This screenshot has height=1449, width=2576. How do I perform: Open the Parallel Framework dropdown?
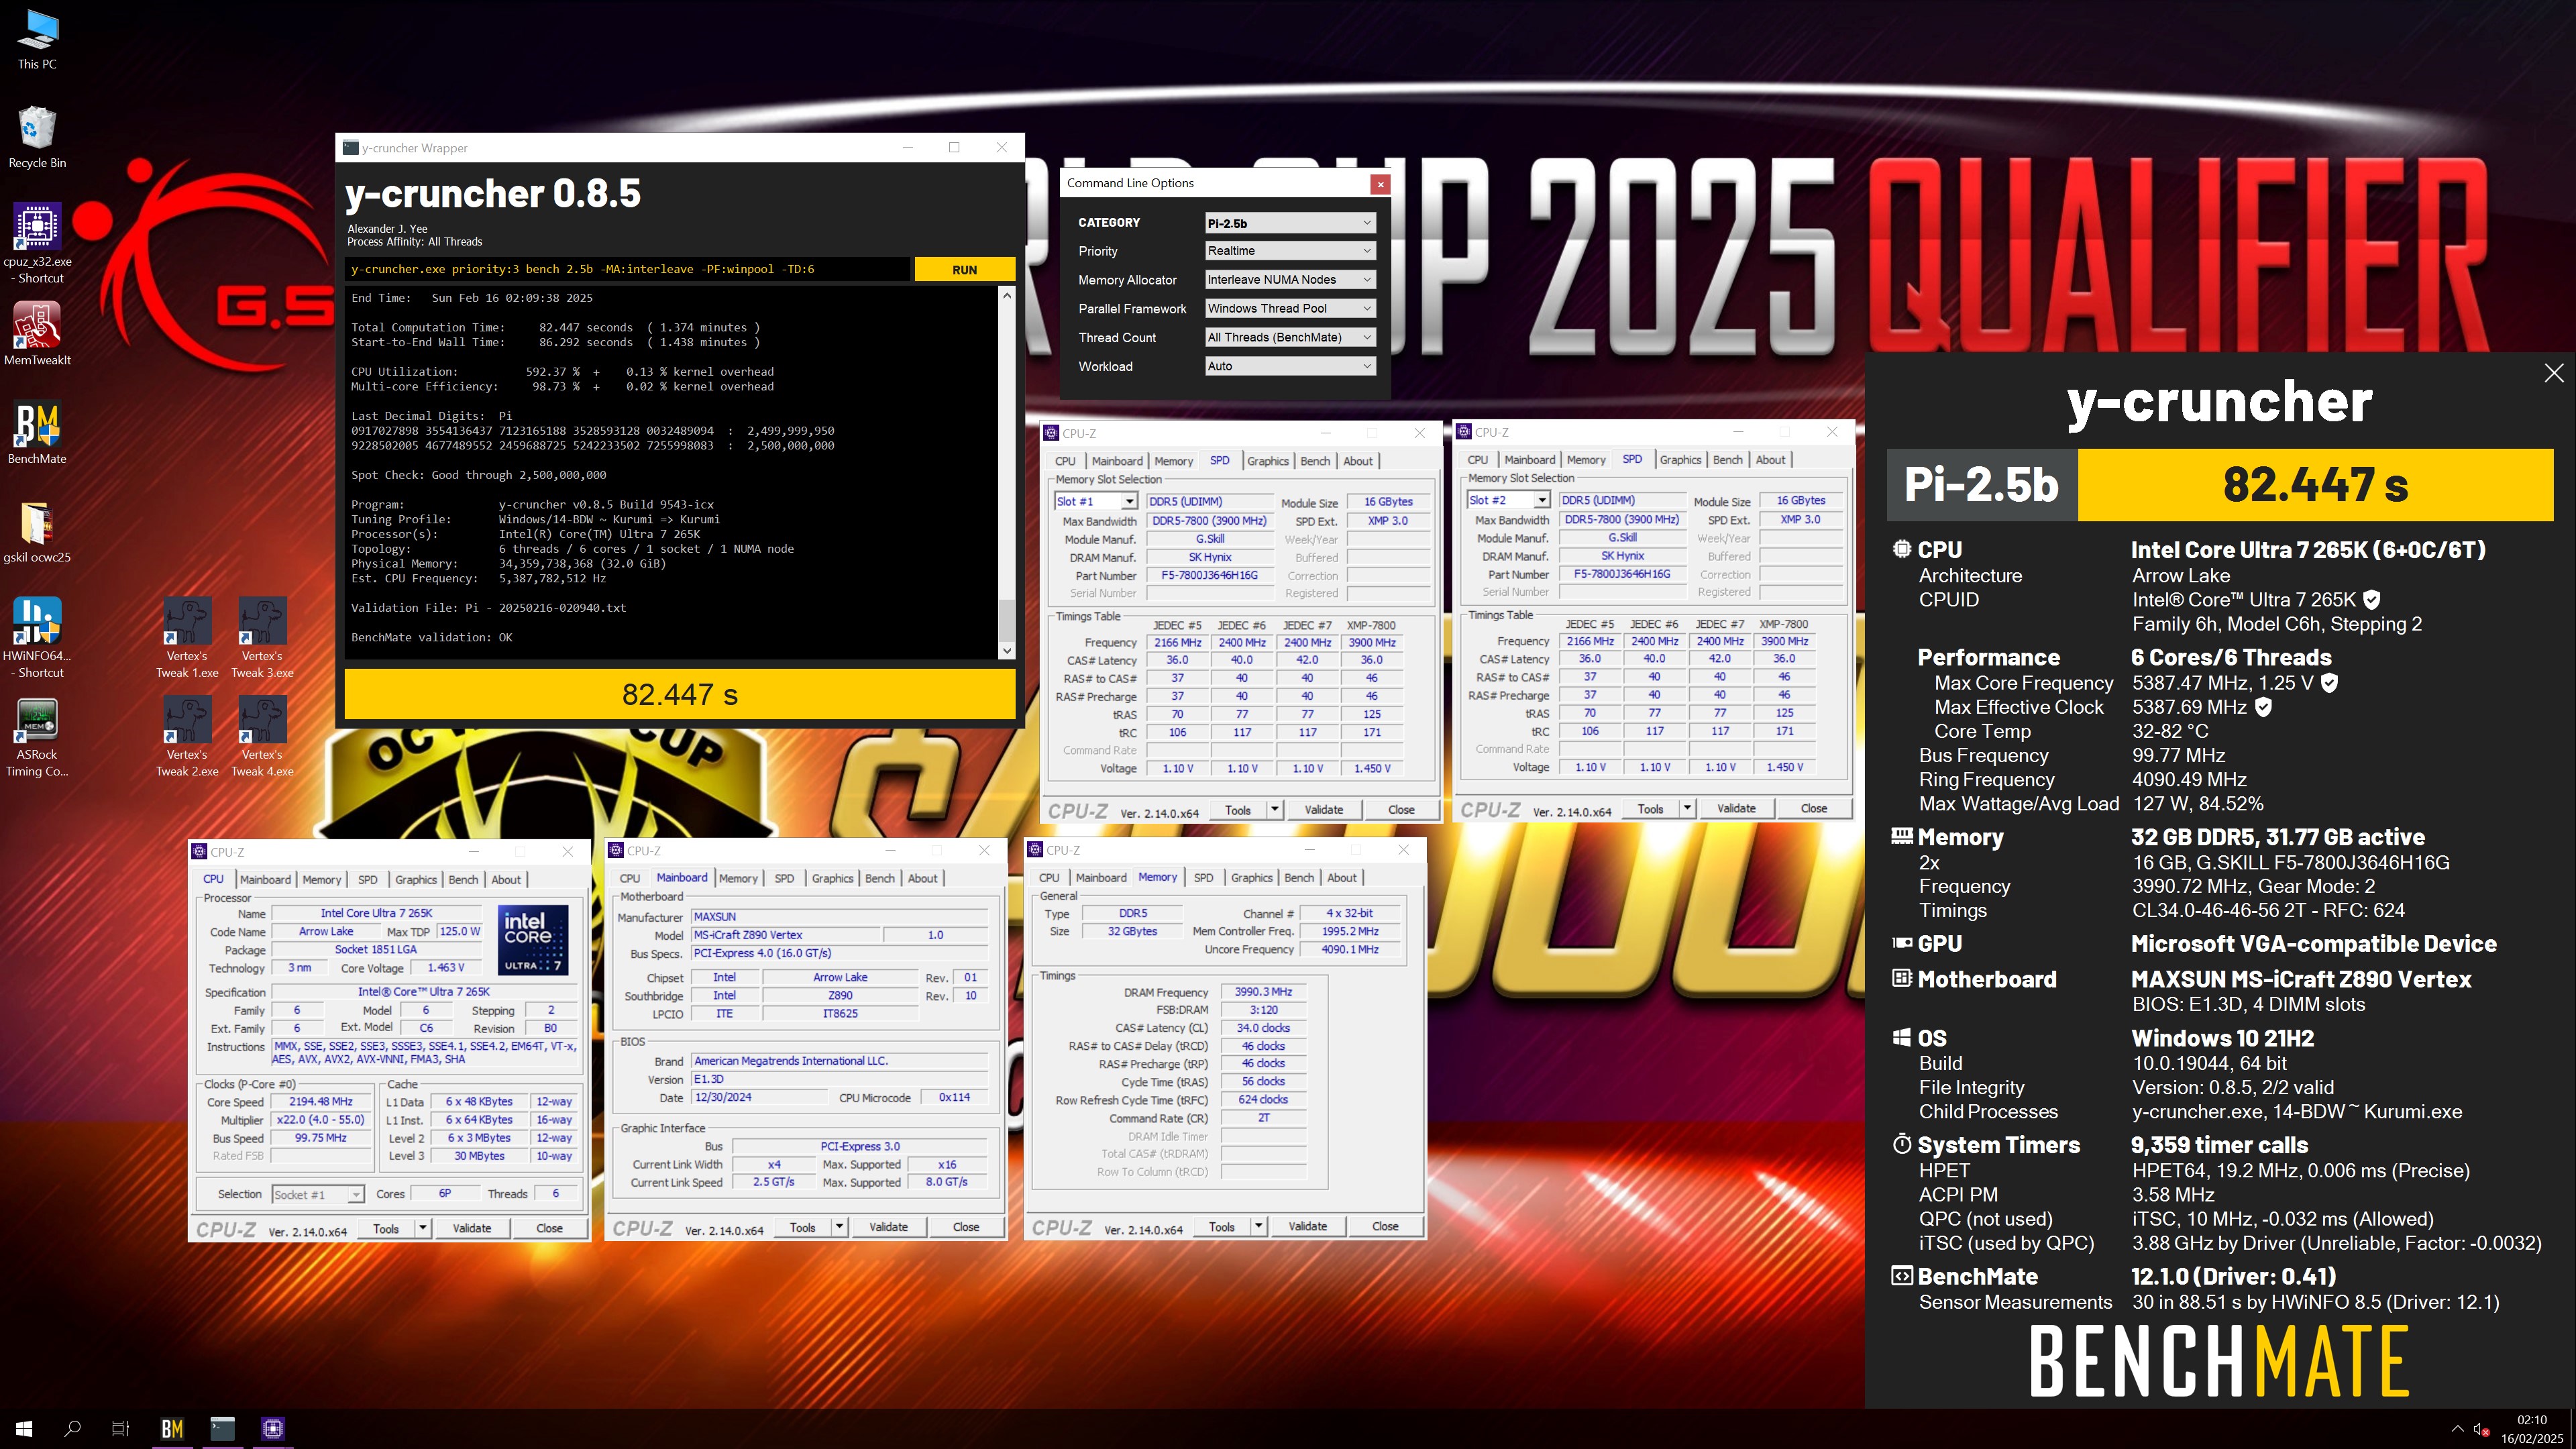[x=1290, y=309]
